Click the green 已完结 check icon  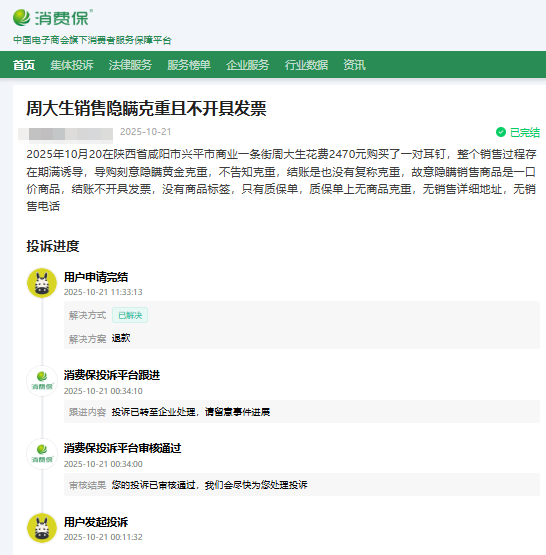[x=501, y=132]
